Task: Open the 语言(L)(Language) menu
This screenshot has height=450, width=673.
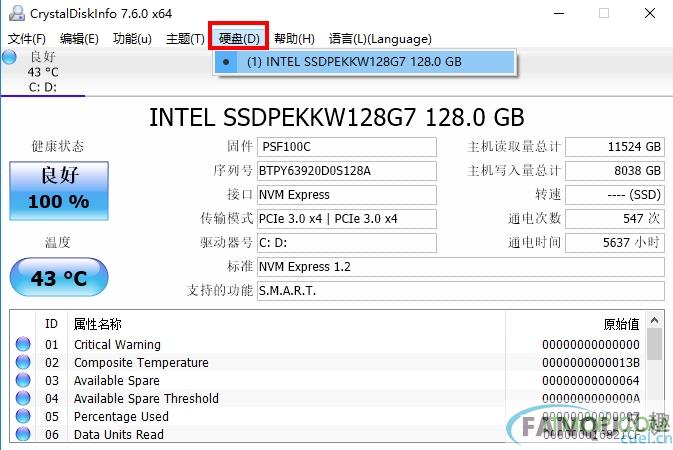Action: point(380,39)
